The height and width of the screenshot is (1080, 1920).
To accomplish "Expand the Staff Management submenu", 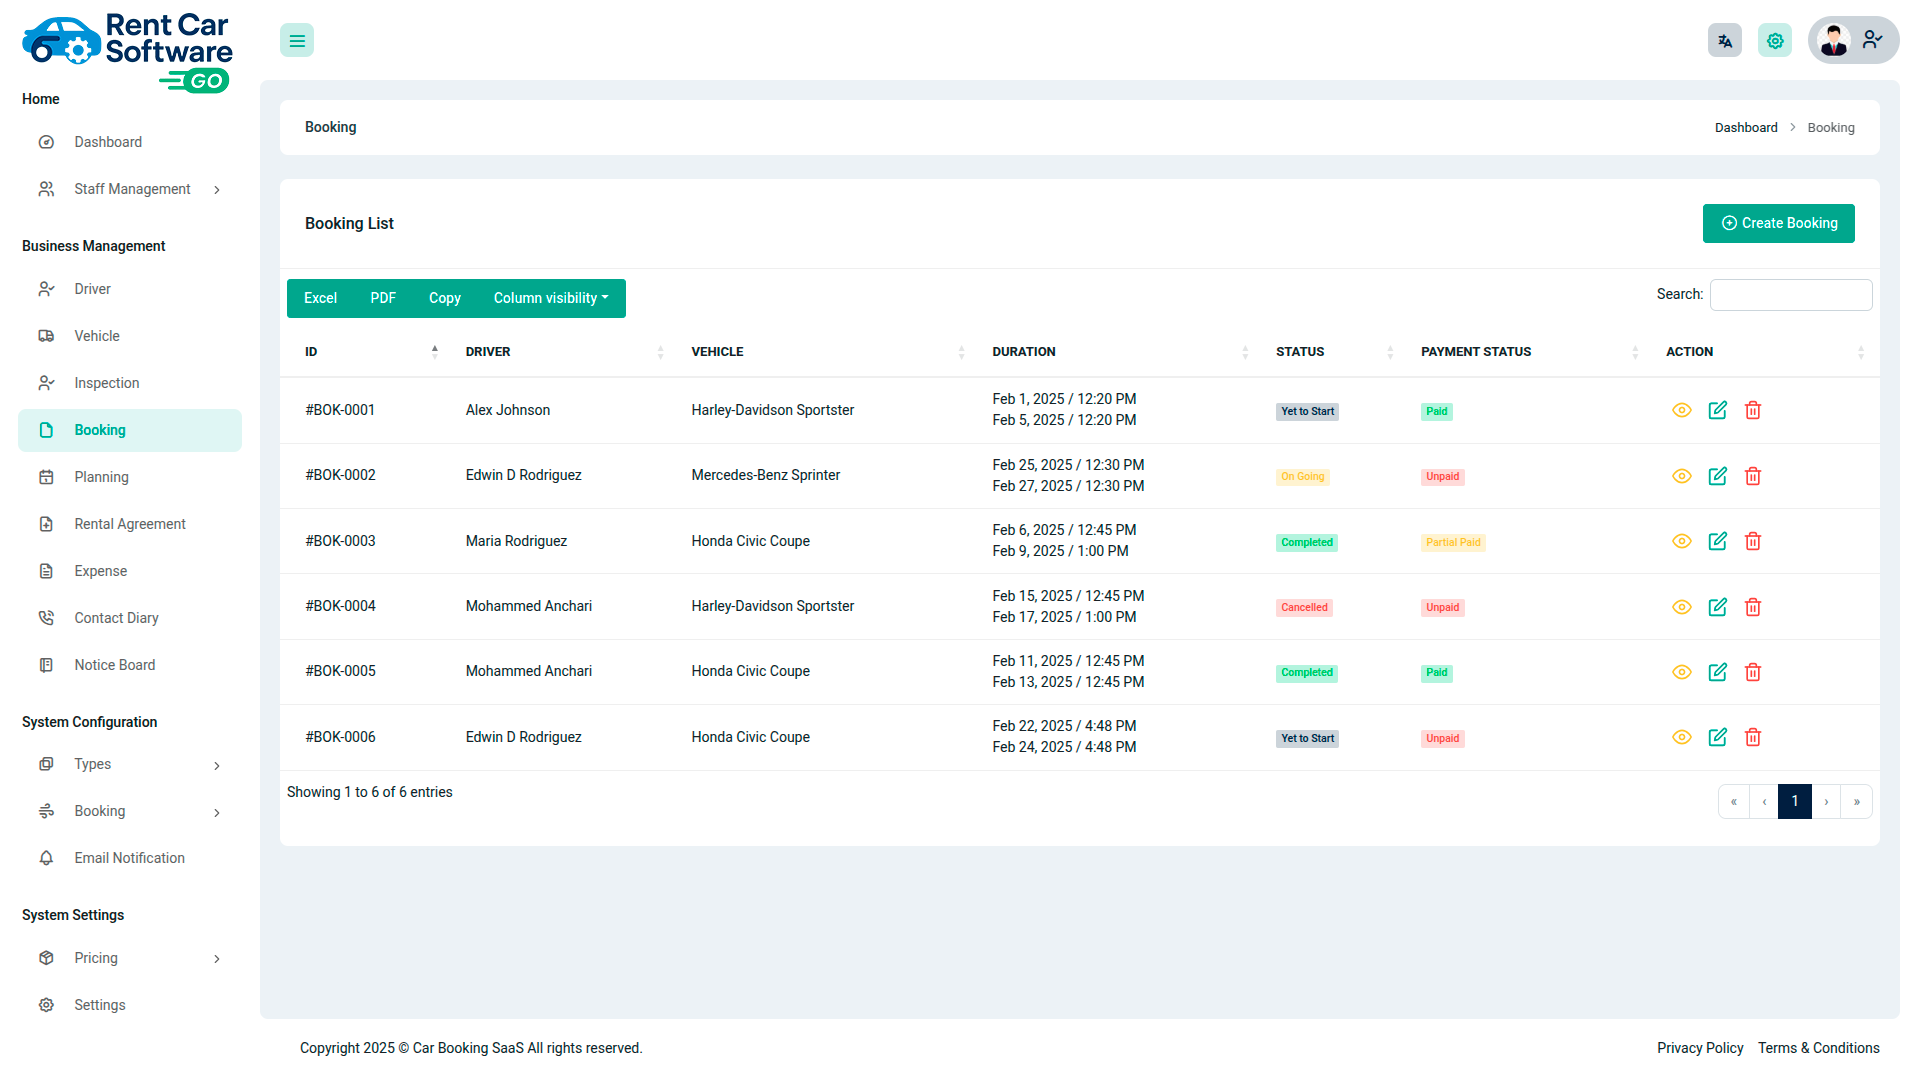I will pyautogui.click(x=130, y=189).
